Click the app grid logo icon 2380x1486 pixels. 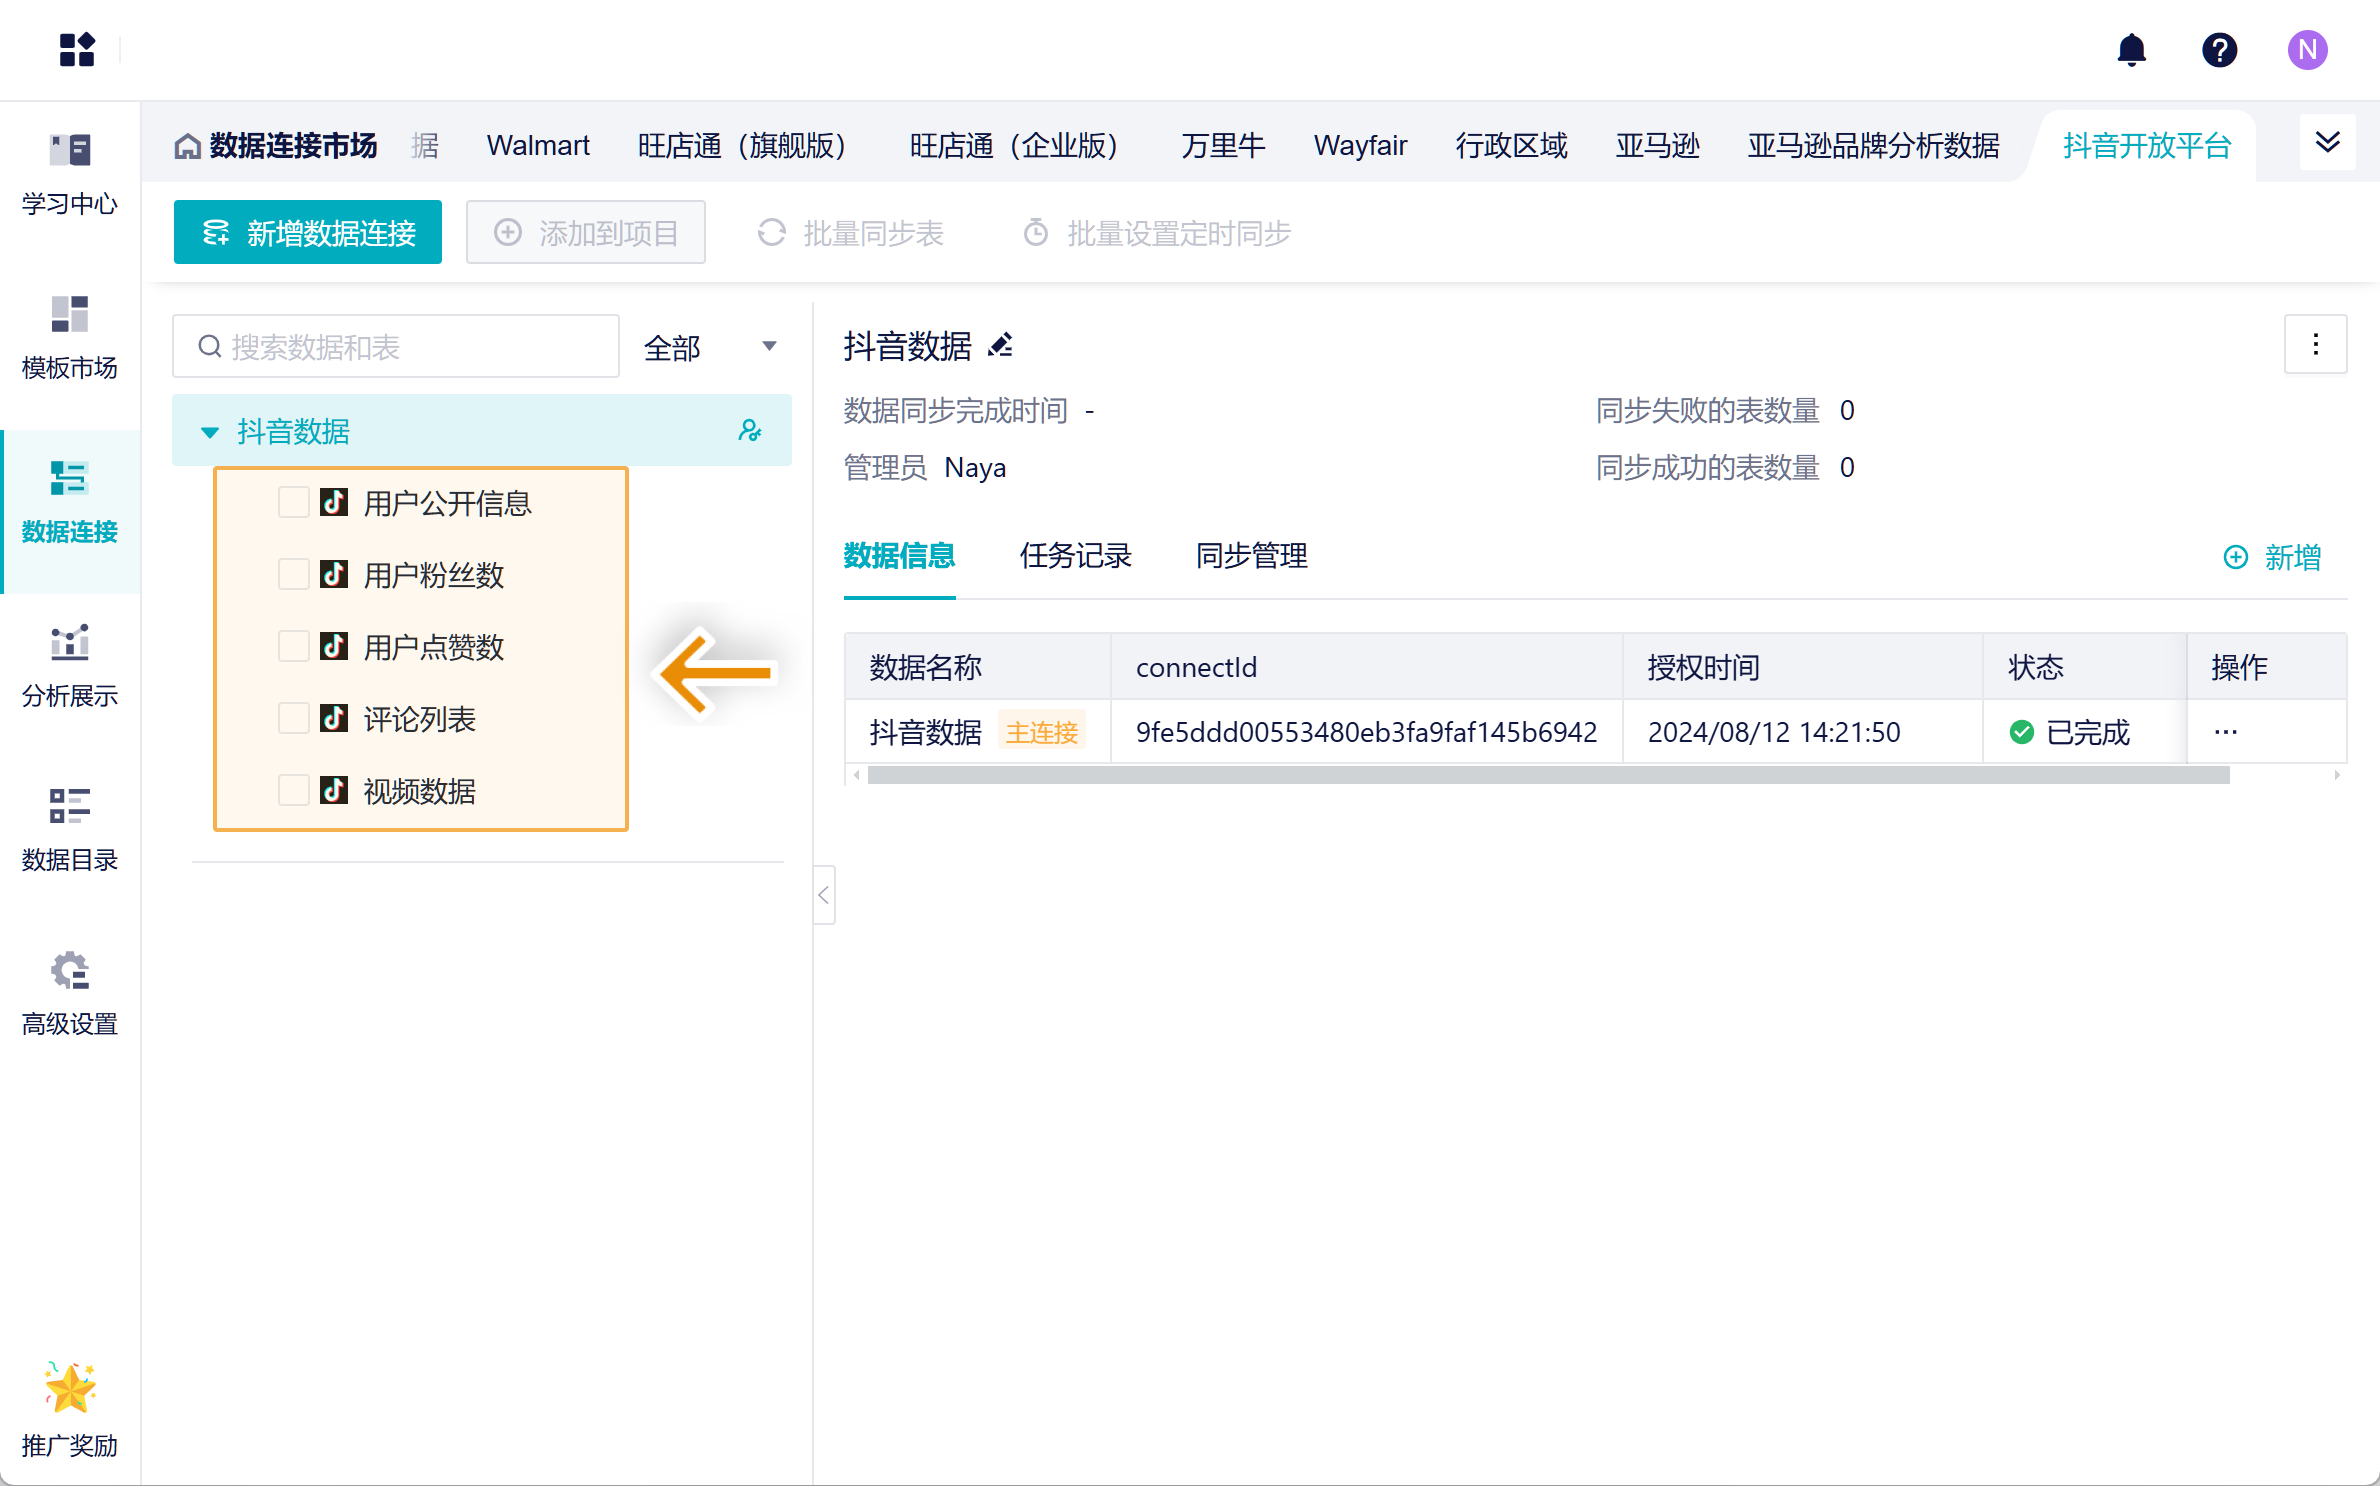pos(76,49)
